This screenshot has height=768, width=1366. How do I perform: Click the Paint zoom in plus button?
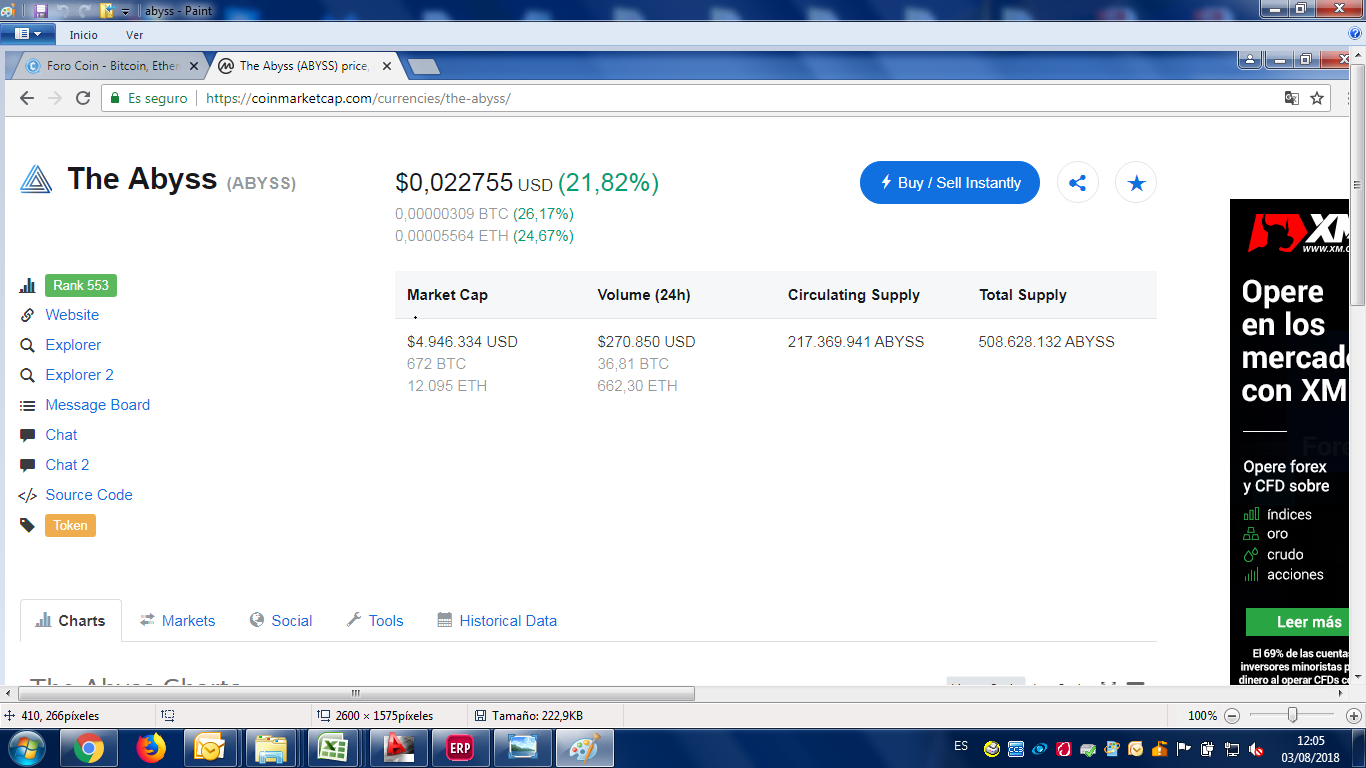coord(1353,716)
